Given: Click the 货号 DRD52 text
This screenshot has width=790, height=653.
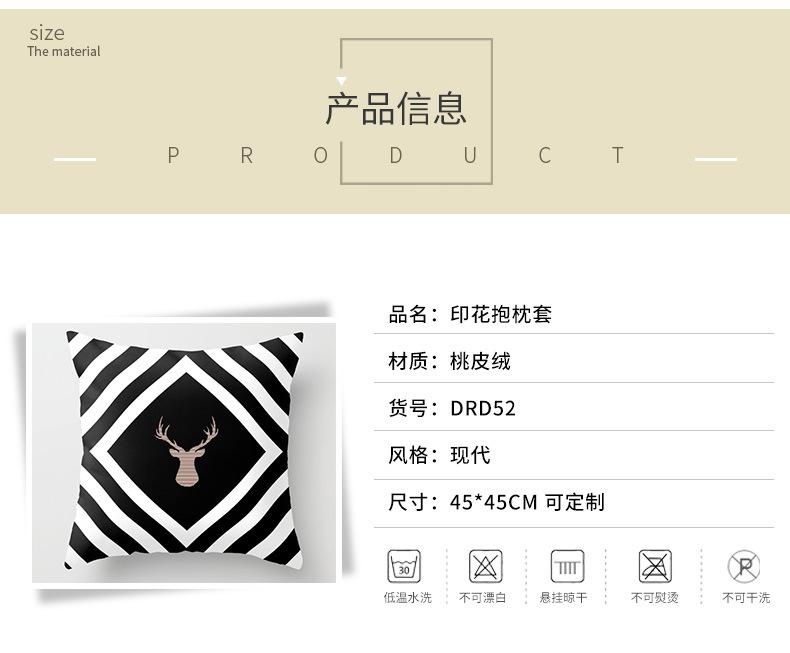Looking at the screenshot, I should [x=452, y=408].
